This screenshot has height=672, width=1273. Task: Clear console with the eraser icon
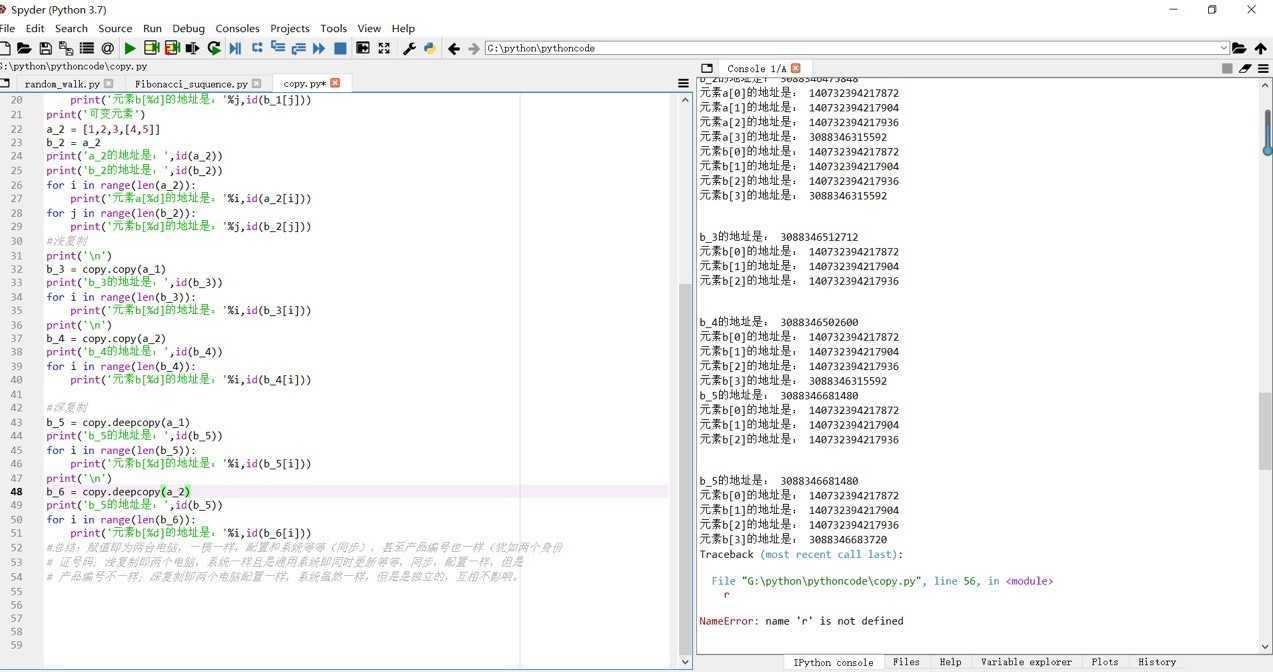[x=1245, y=68]
